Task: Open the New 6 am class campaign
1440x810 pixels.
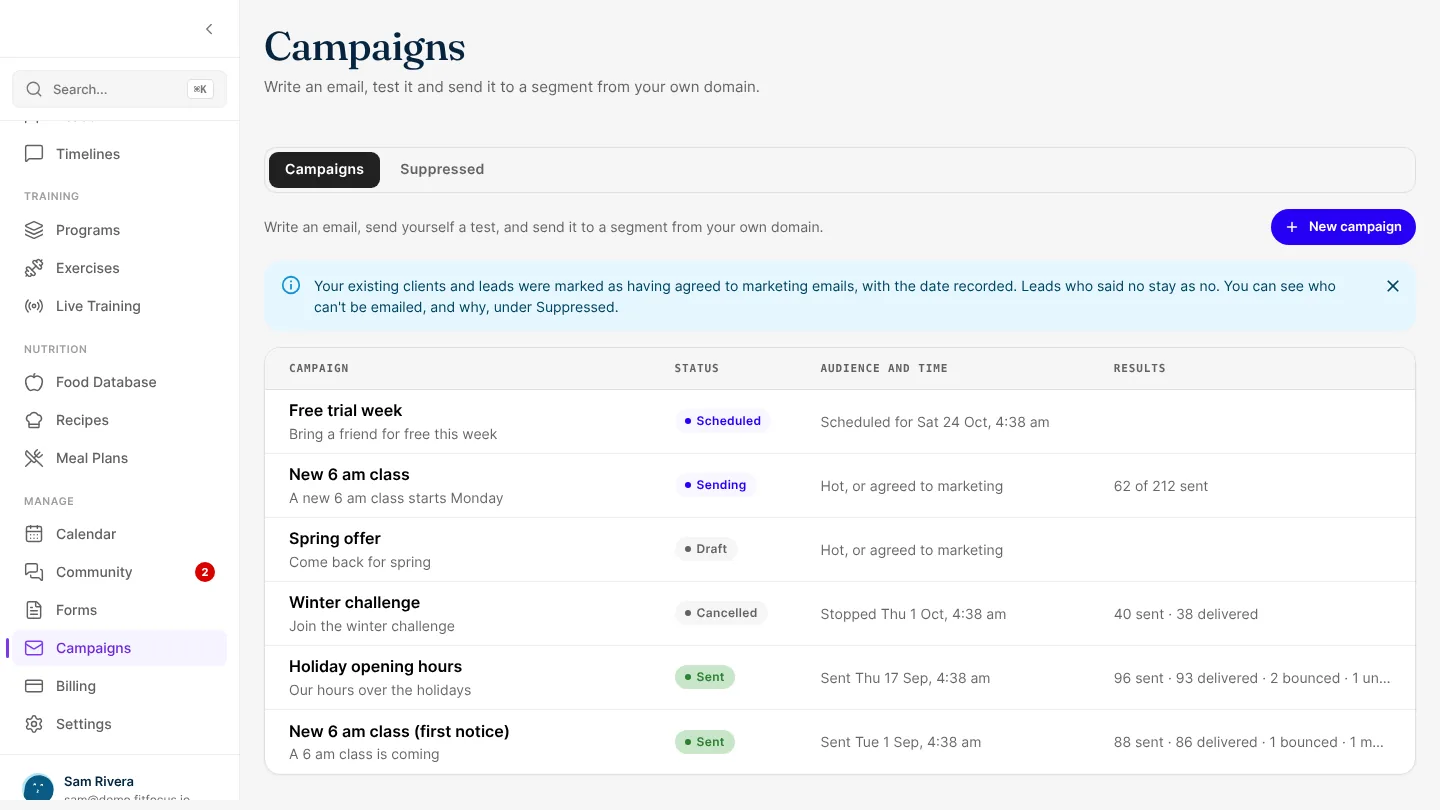Action: 840,486
